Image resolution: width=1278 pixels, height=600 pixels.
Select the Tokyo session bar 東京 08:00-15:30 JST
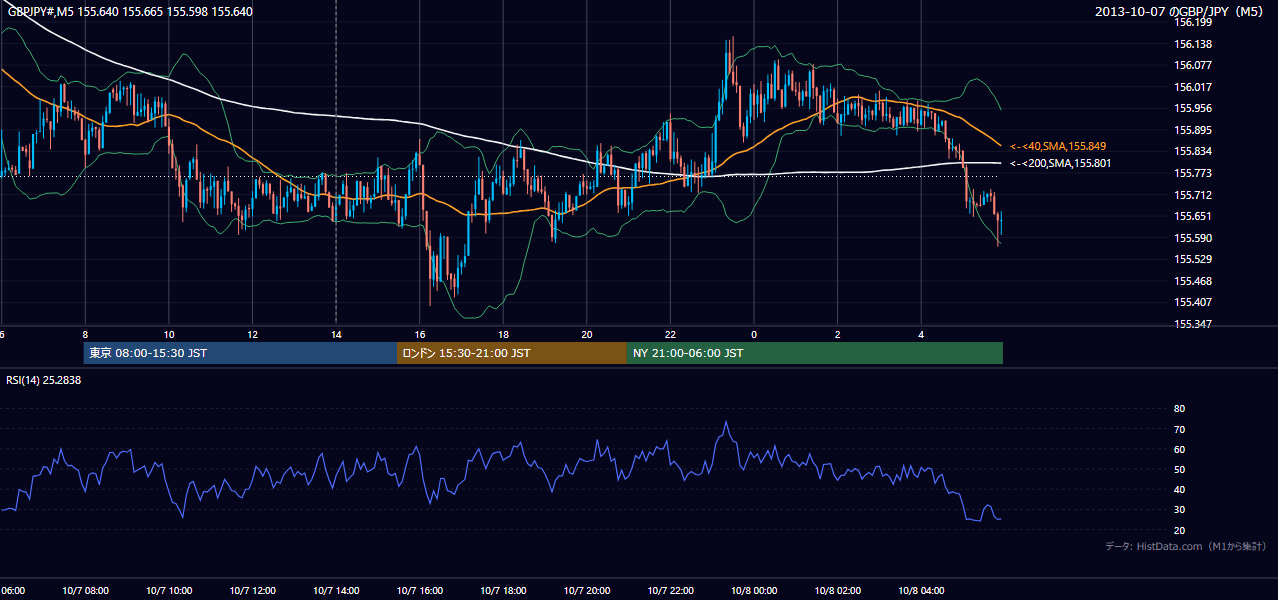(240, 353)
